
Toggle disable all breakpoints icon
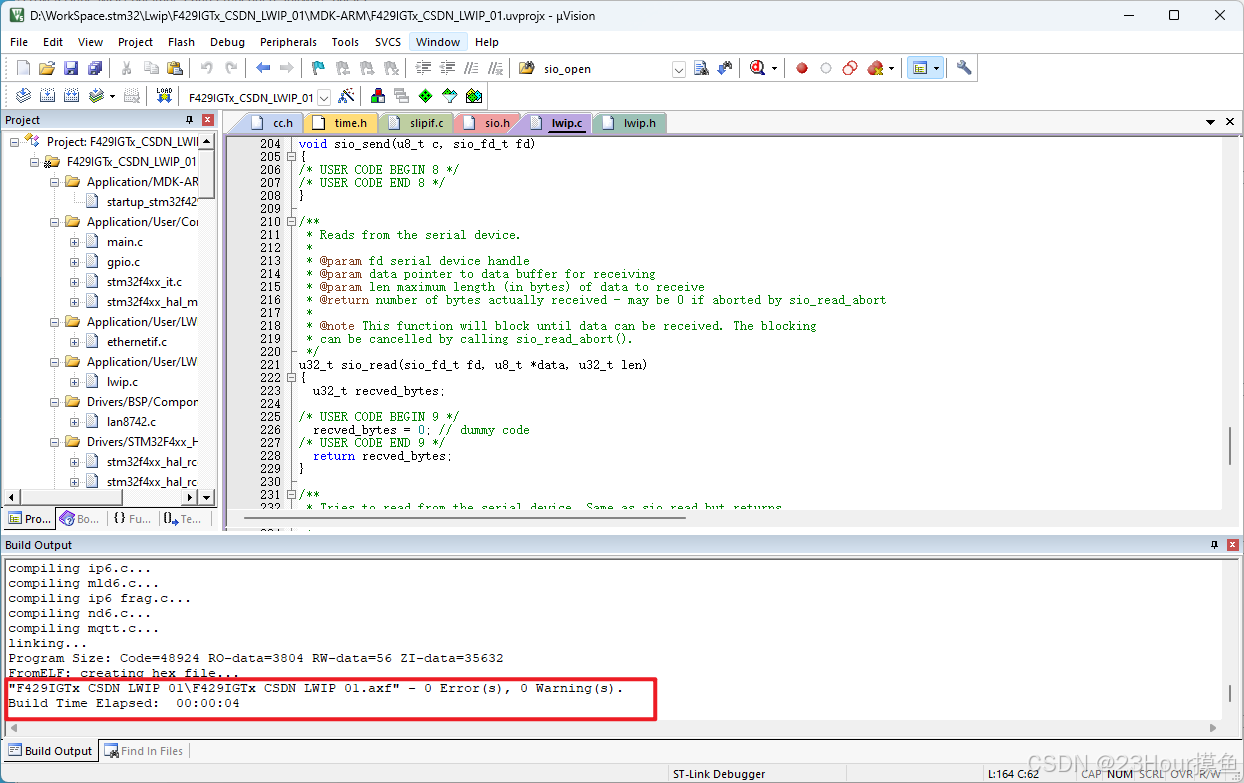pos(848,67)
